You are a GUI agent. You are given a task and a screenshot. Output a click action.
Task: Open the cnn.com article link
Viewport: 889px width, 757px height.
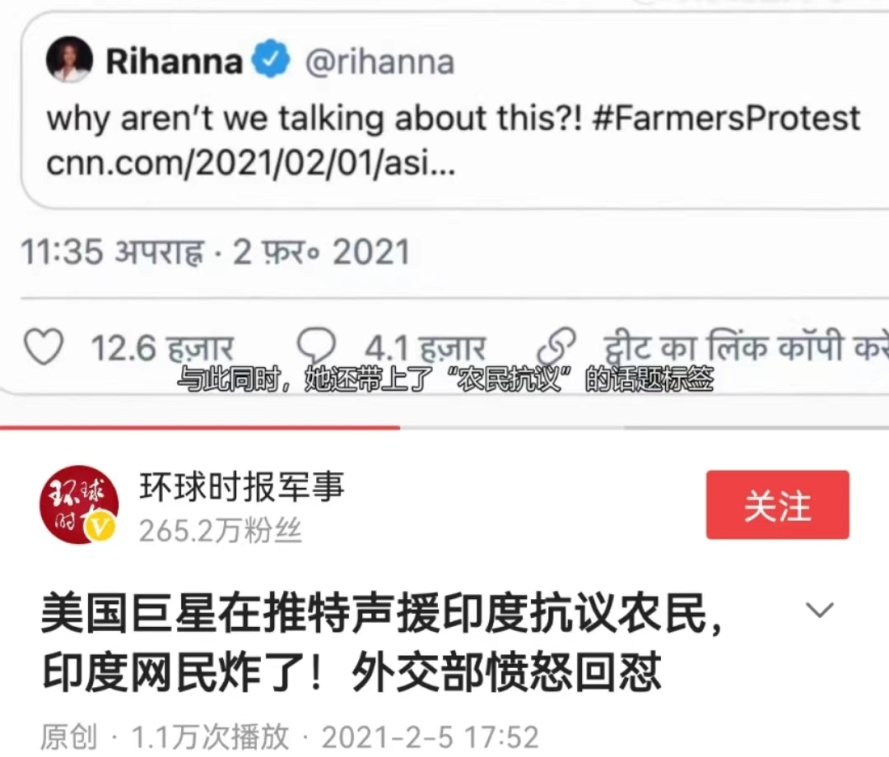point(251,163)
